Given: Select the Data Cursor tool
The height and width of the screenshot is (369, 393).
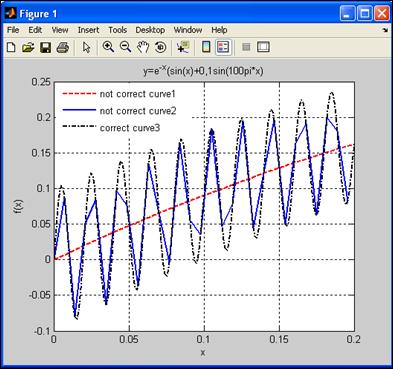Looking at the screenshot, I should (x=183, y=47).
